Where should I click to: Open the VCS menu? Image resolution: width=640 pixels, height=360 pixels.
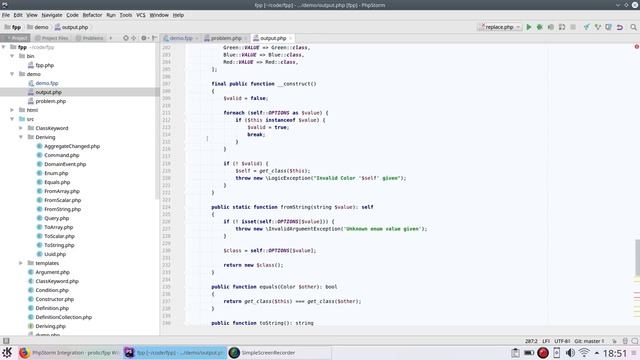pyautogui.click(x=141, y=15)
